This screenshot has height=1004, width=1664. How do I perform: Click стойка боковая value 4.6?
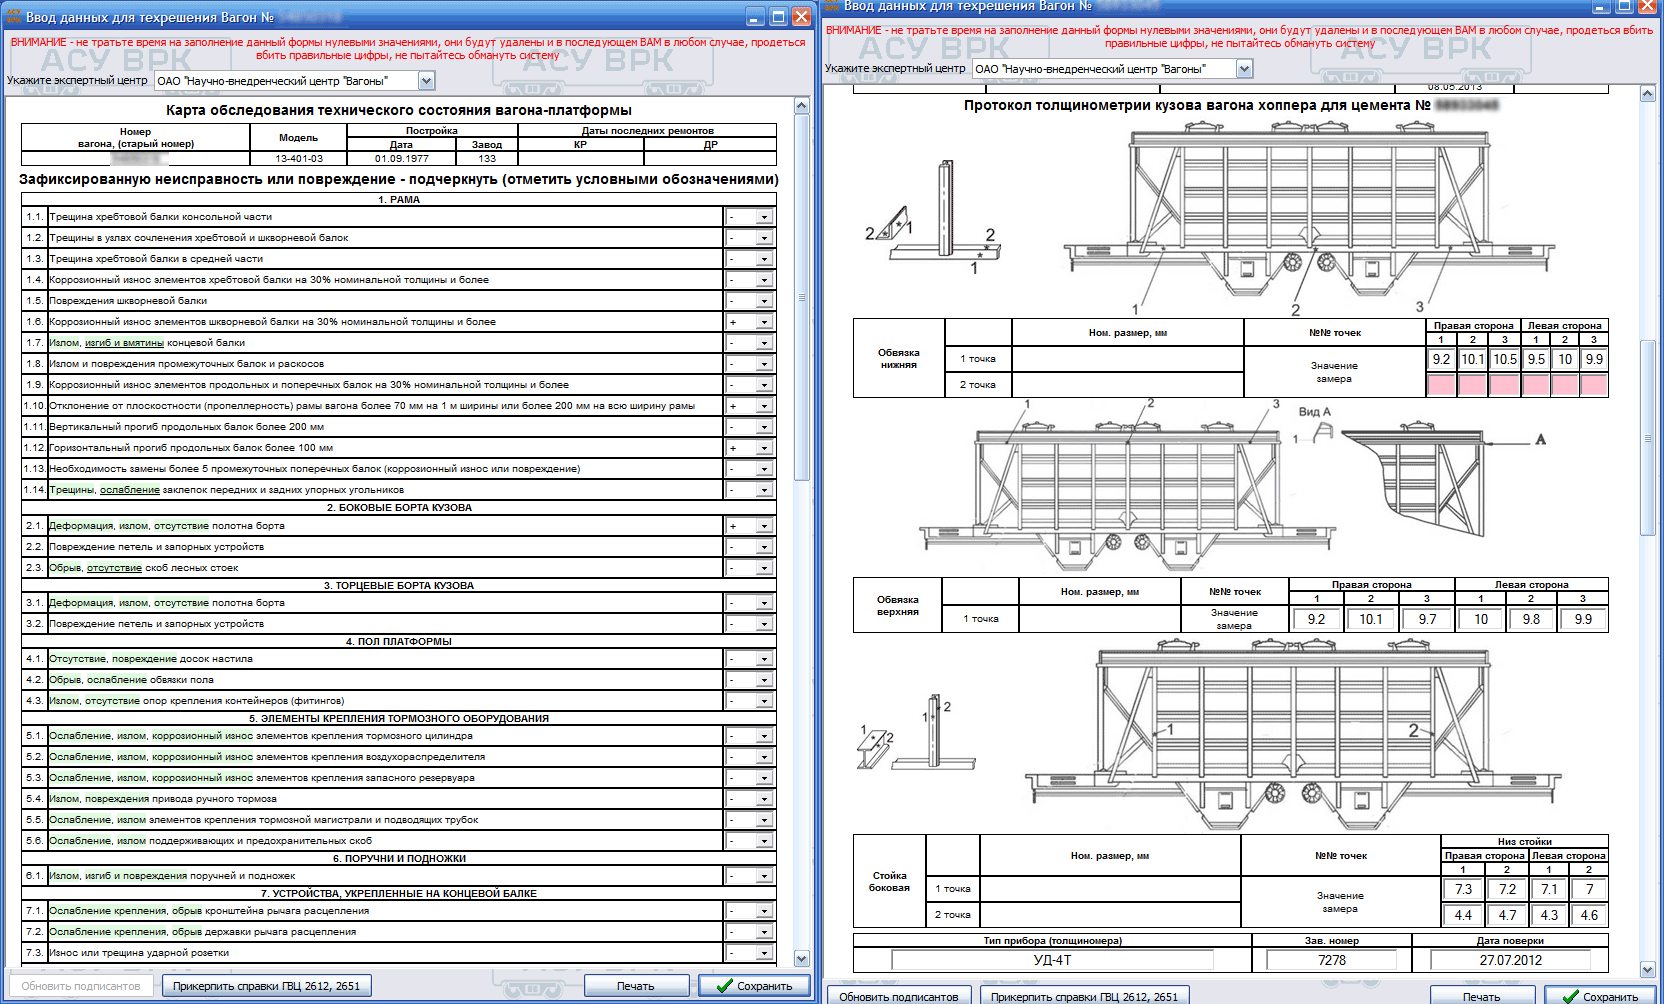1589,915
